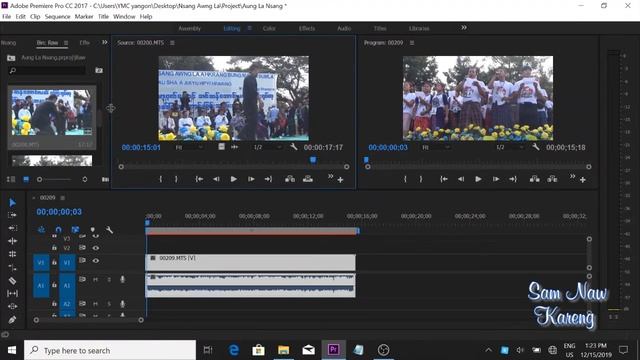
Task: Play the Program monitor sequence
Action: (478, 179)
